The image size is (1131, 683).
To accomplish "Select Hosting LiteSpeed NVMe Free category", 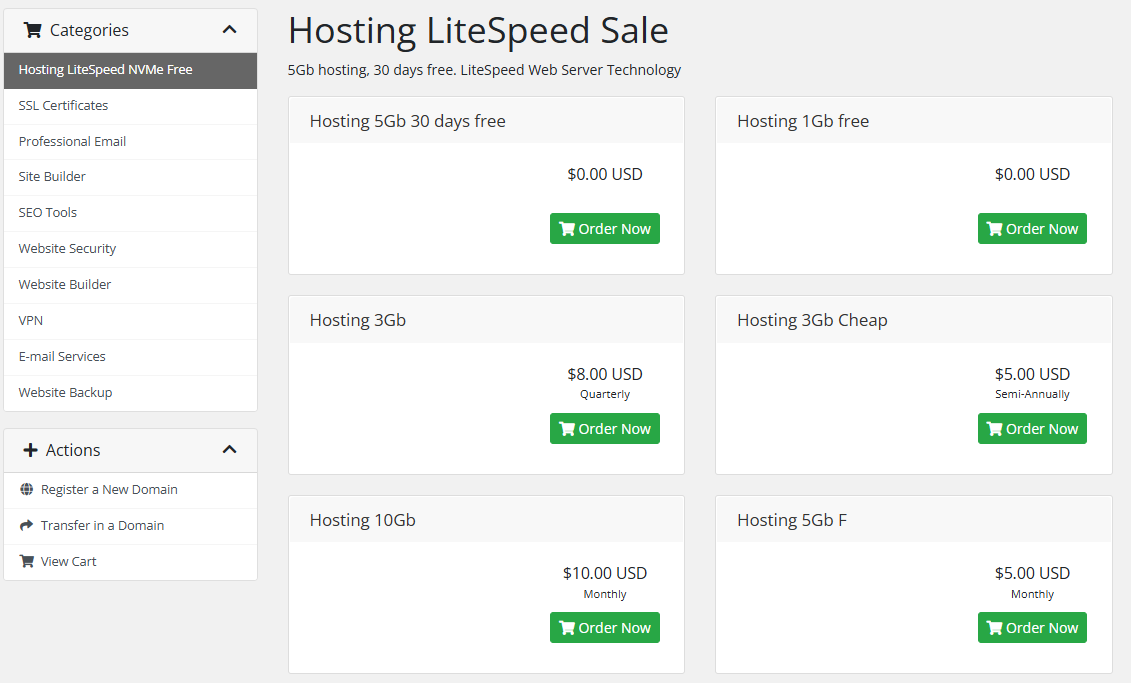I will point(131,70).
